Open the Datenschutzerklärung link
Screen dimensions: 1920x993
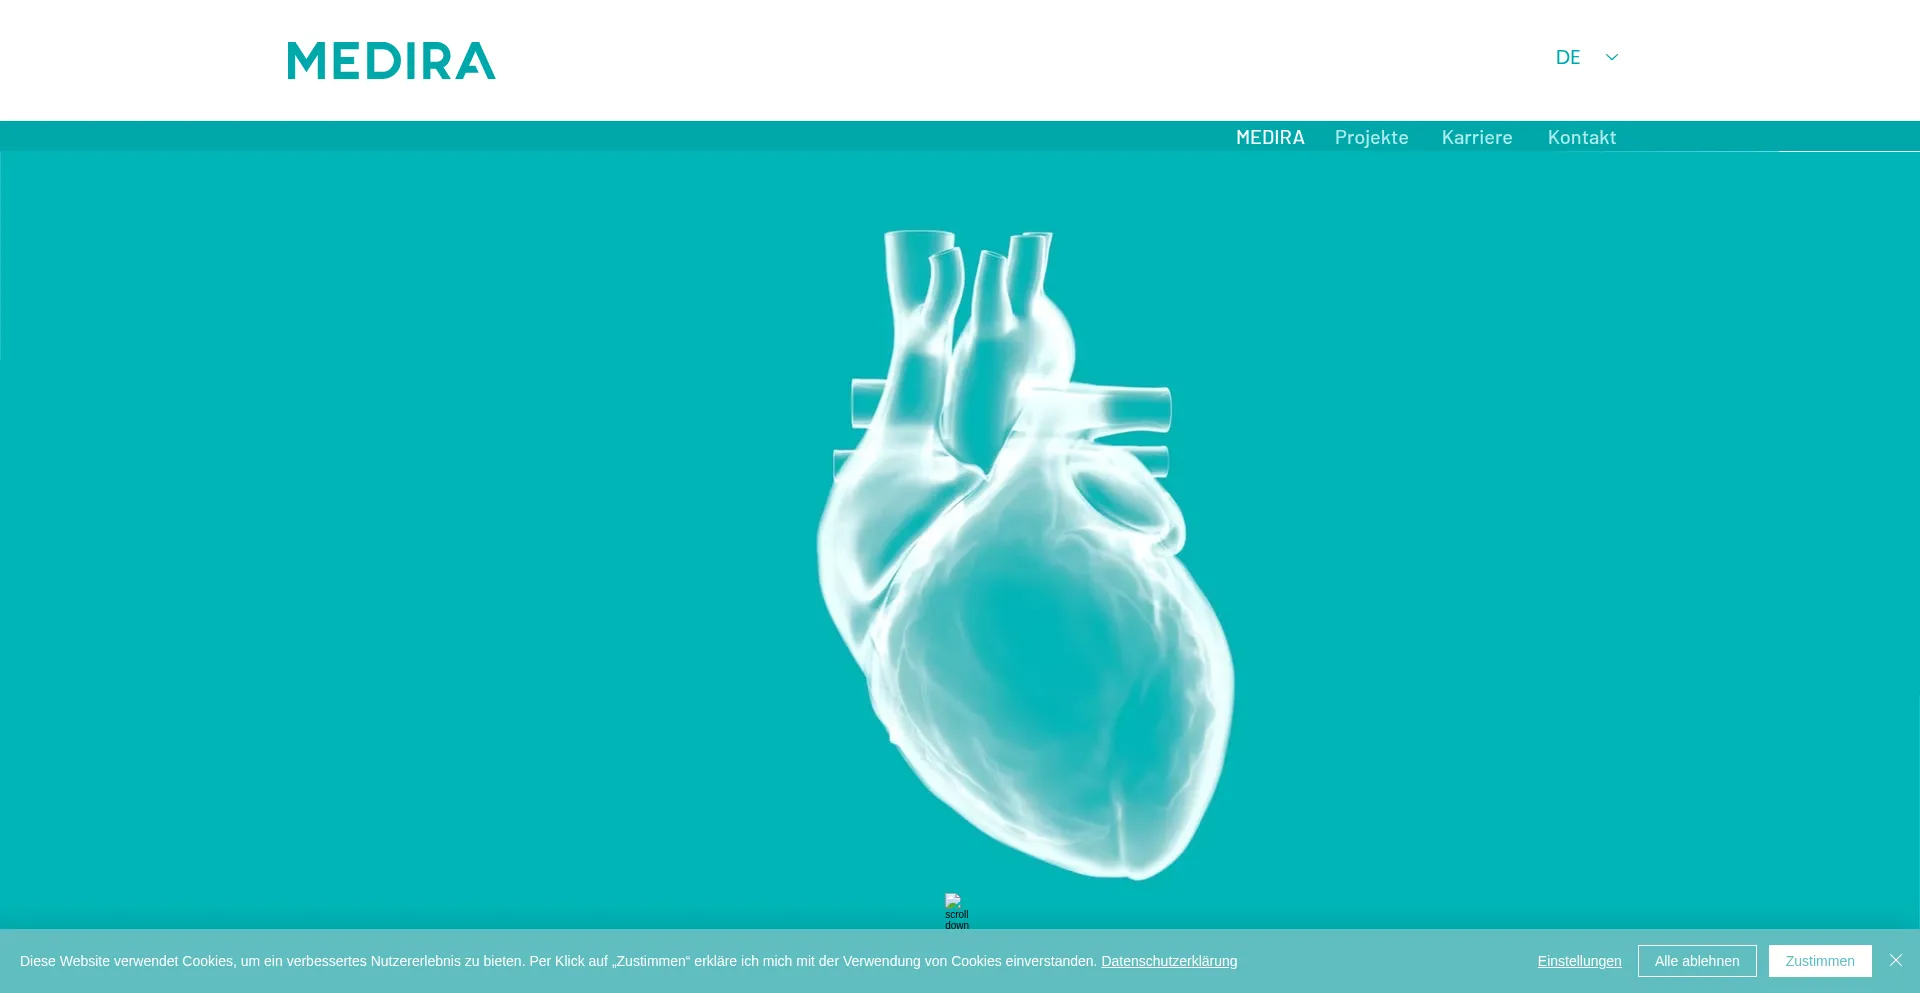tap(1168, 960)
